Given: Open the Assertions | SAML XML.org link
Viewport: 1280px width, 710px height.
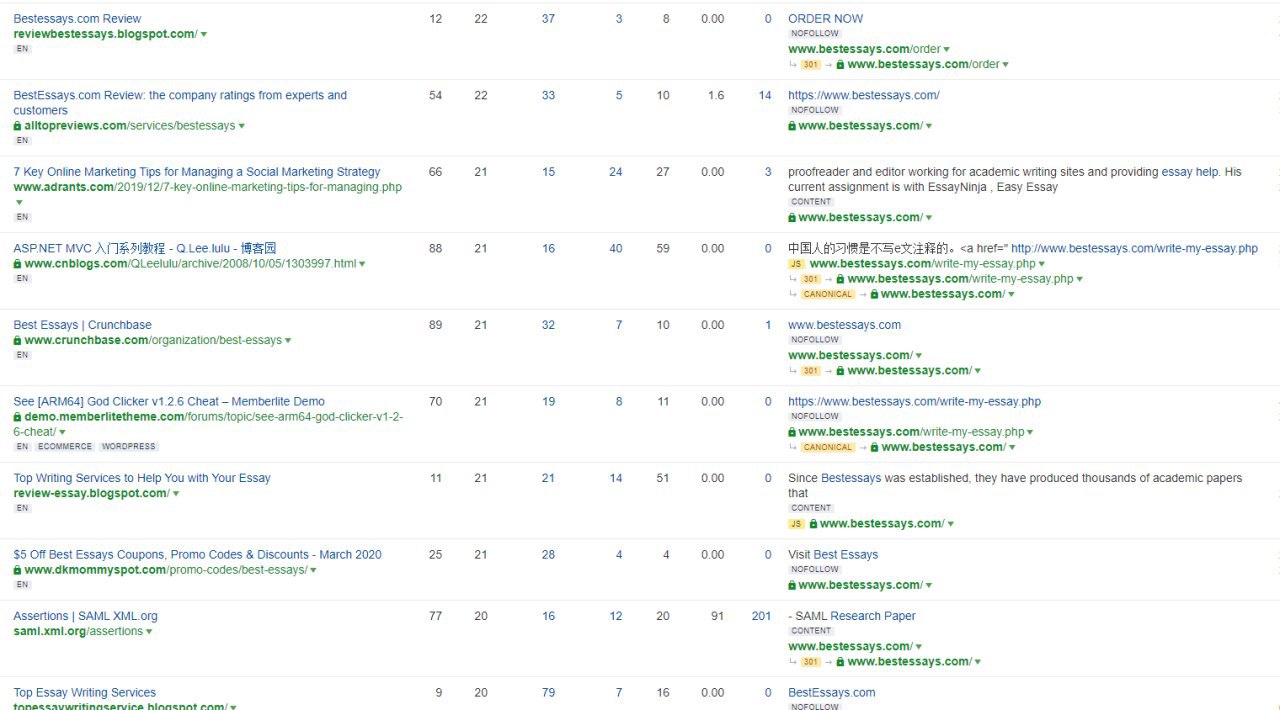Looking at the screenshot, I should [85, 616].
